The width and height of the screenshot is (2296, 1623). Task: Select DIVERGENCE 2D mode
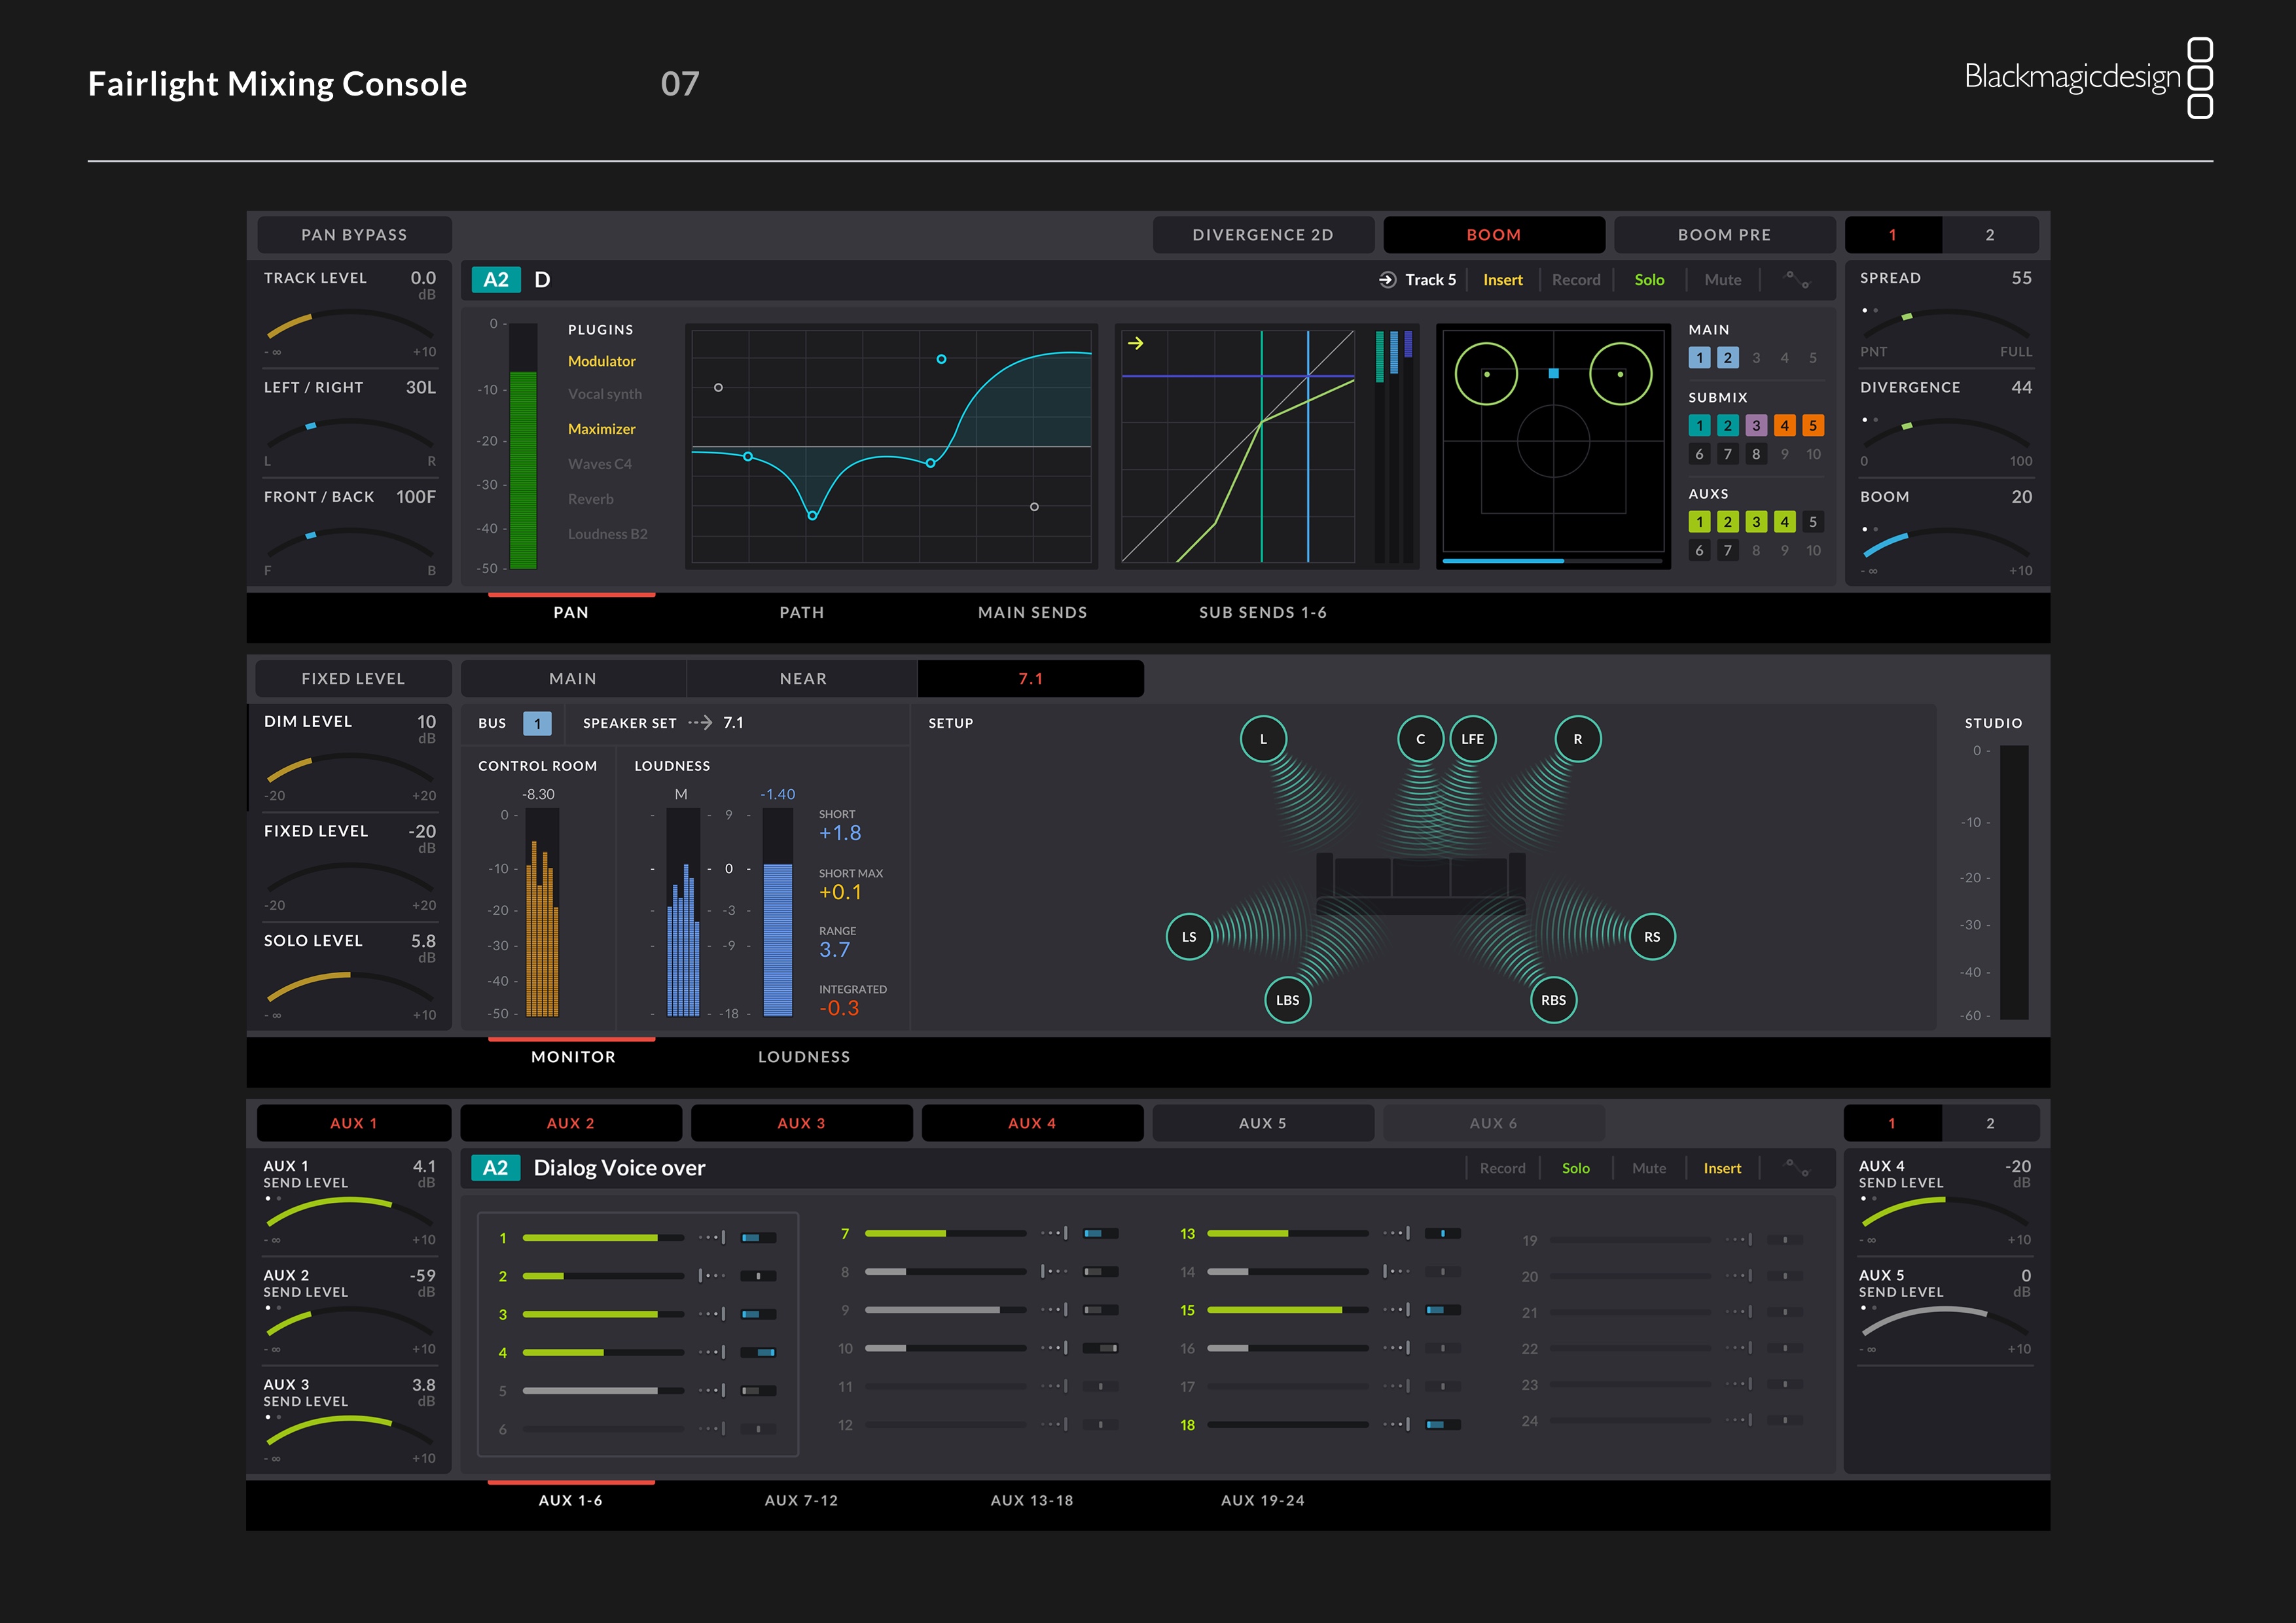tap(1264, 234)
